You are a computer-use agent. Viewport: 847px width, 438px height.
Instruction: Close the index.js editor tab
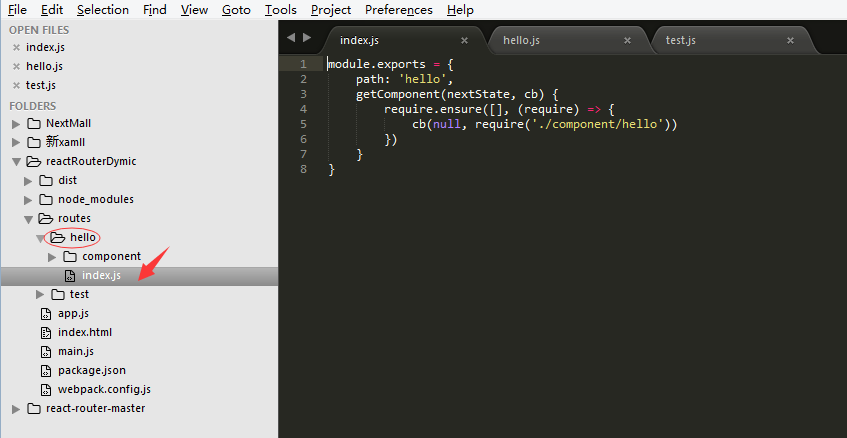(464, 41)
